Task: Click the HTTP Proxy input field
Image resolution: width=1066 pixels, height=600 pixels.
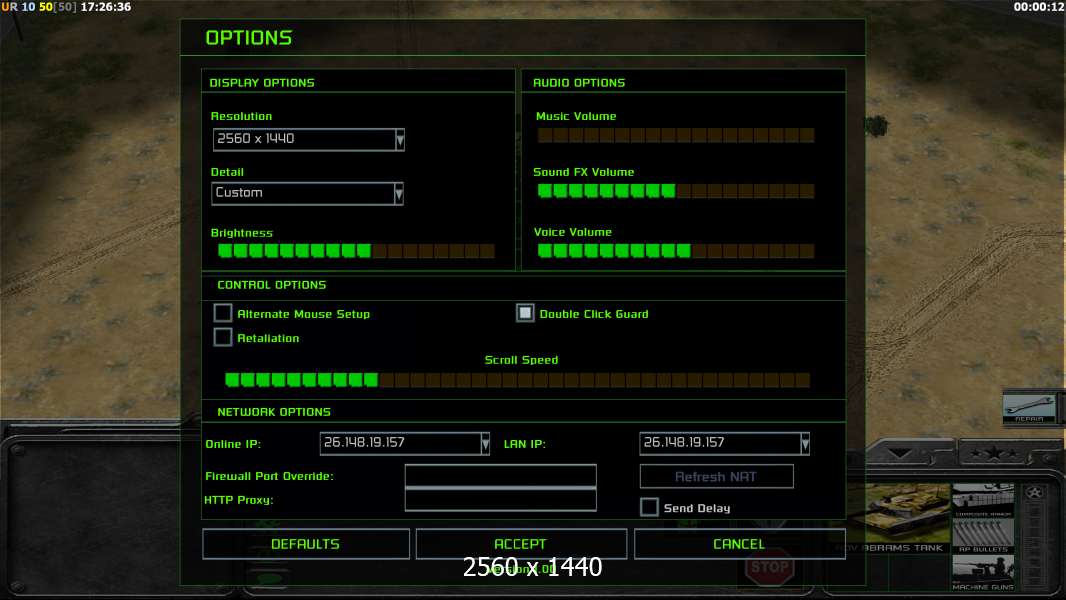Action: 500,499
